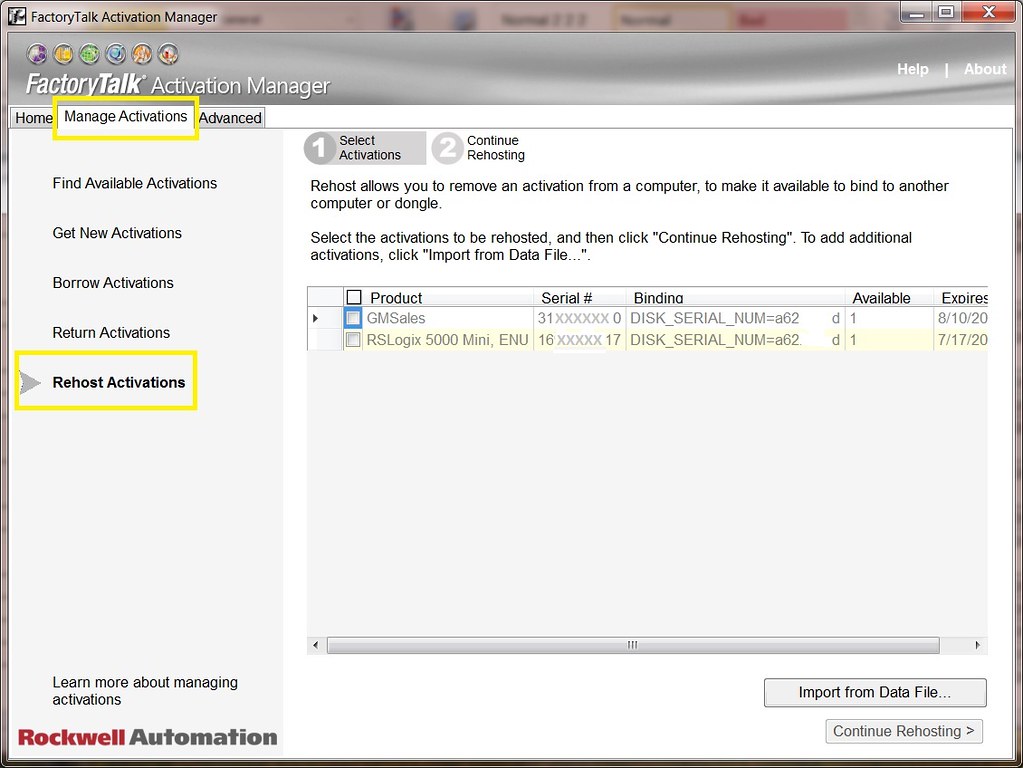The height and width of the screenshot is (768, 1023).
Task: Click the green globe round icon in header
Action: [x=89, y=54]
